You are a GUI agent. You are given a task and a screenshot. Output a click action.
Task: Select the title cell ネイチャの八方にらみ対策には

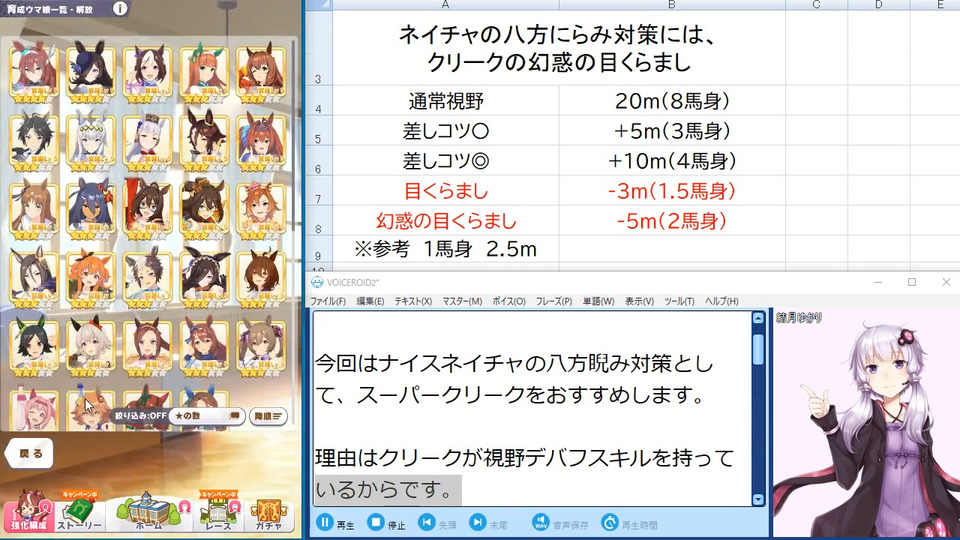(558, 48)
